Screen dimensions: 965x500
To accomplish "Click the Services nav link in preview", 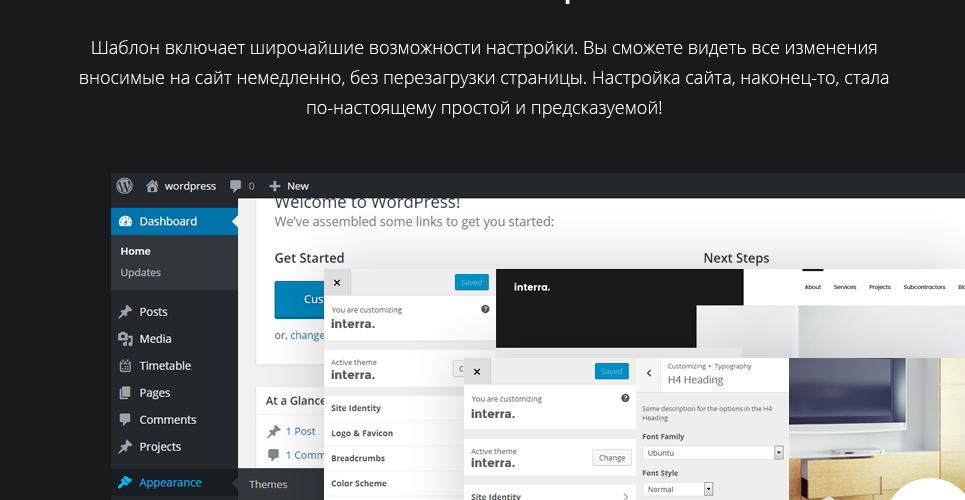I will coord(845,287).
